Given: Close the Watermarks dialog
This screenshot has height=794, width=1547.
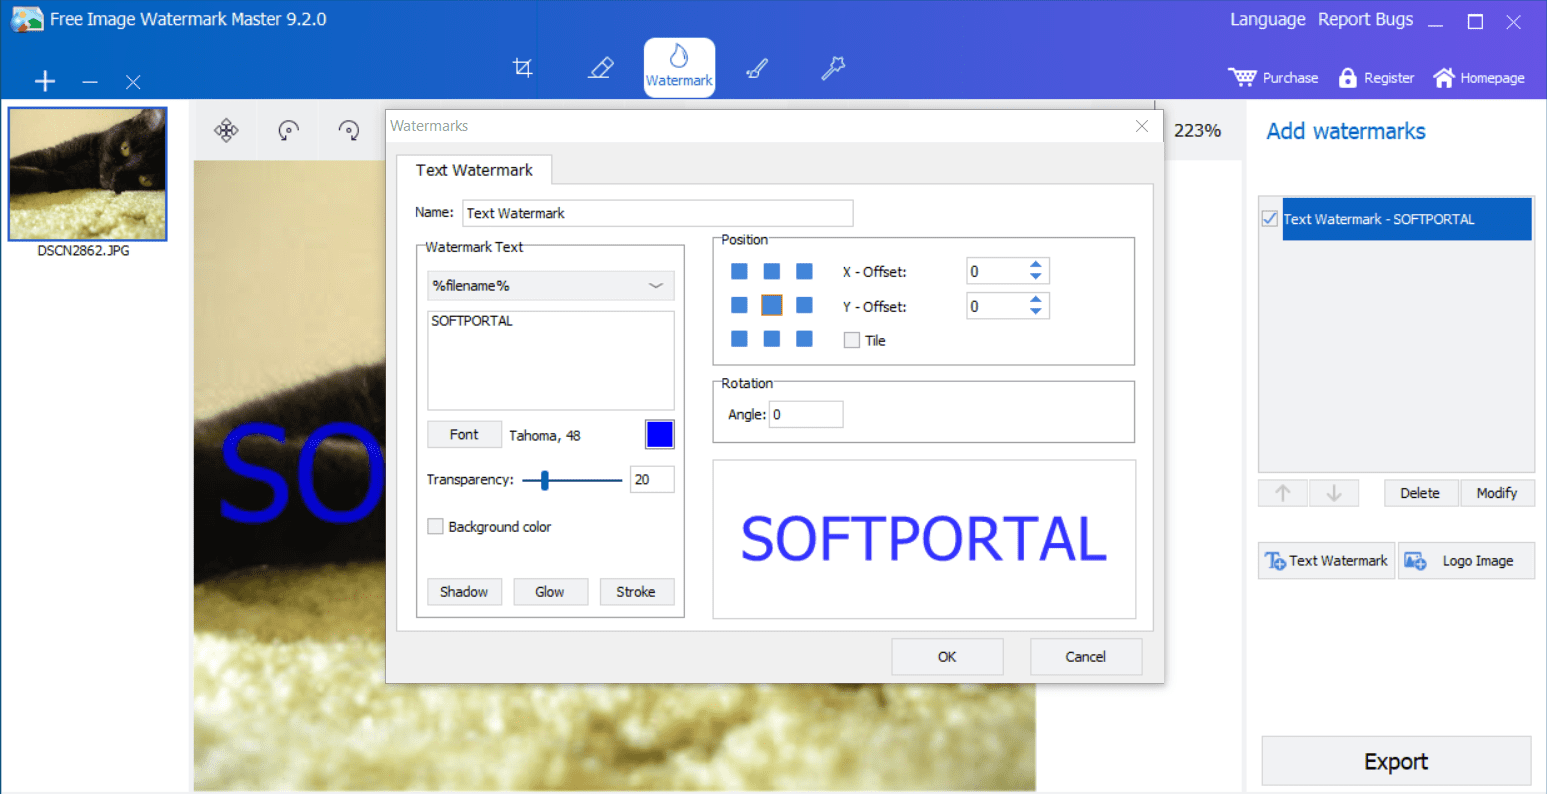Looking at the screenshot, I should 1142,126.
